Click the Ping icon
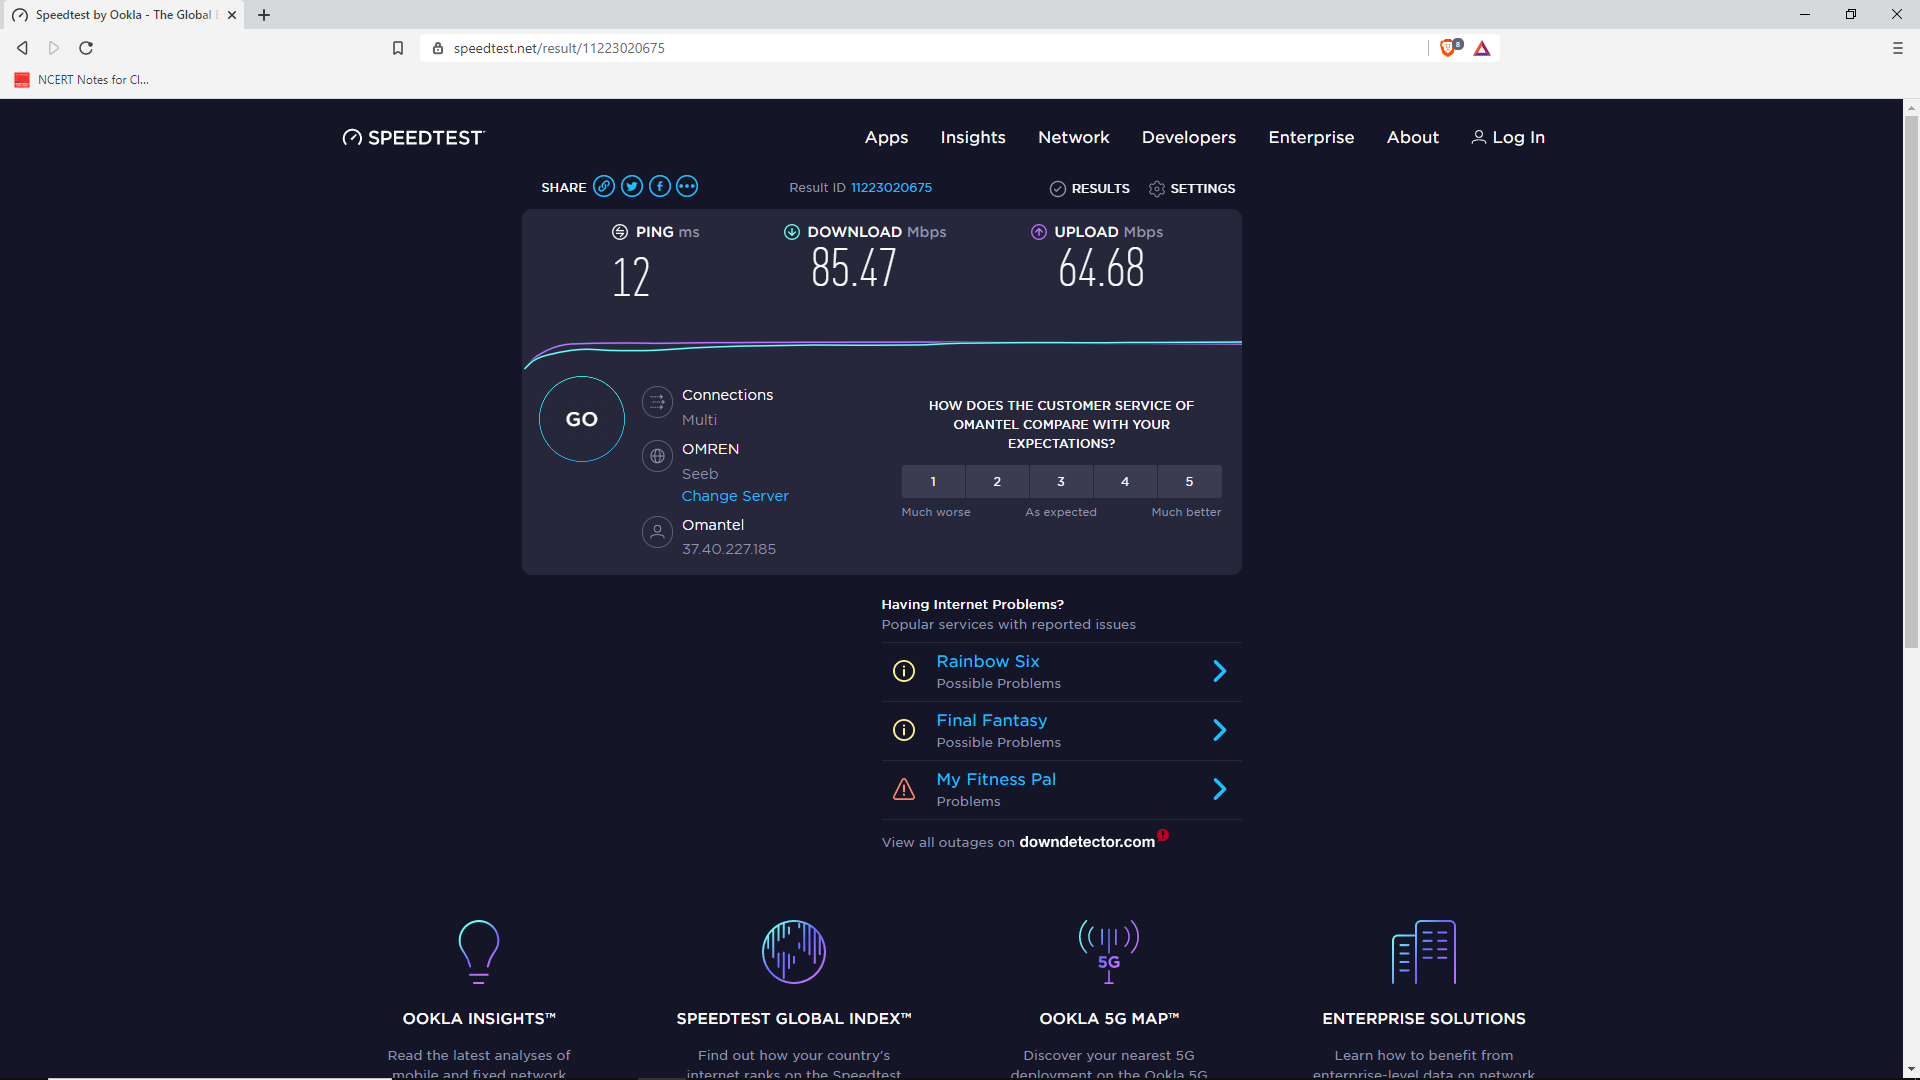 point(620,232)
